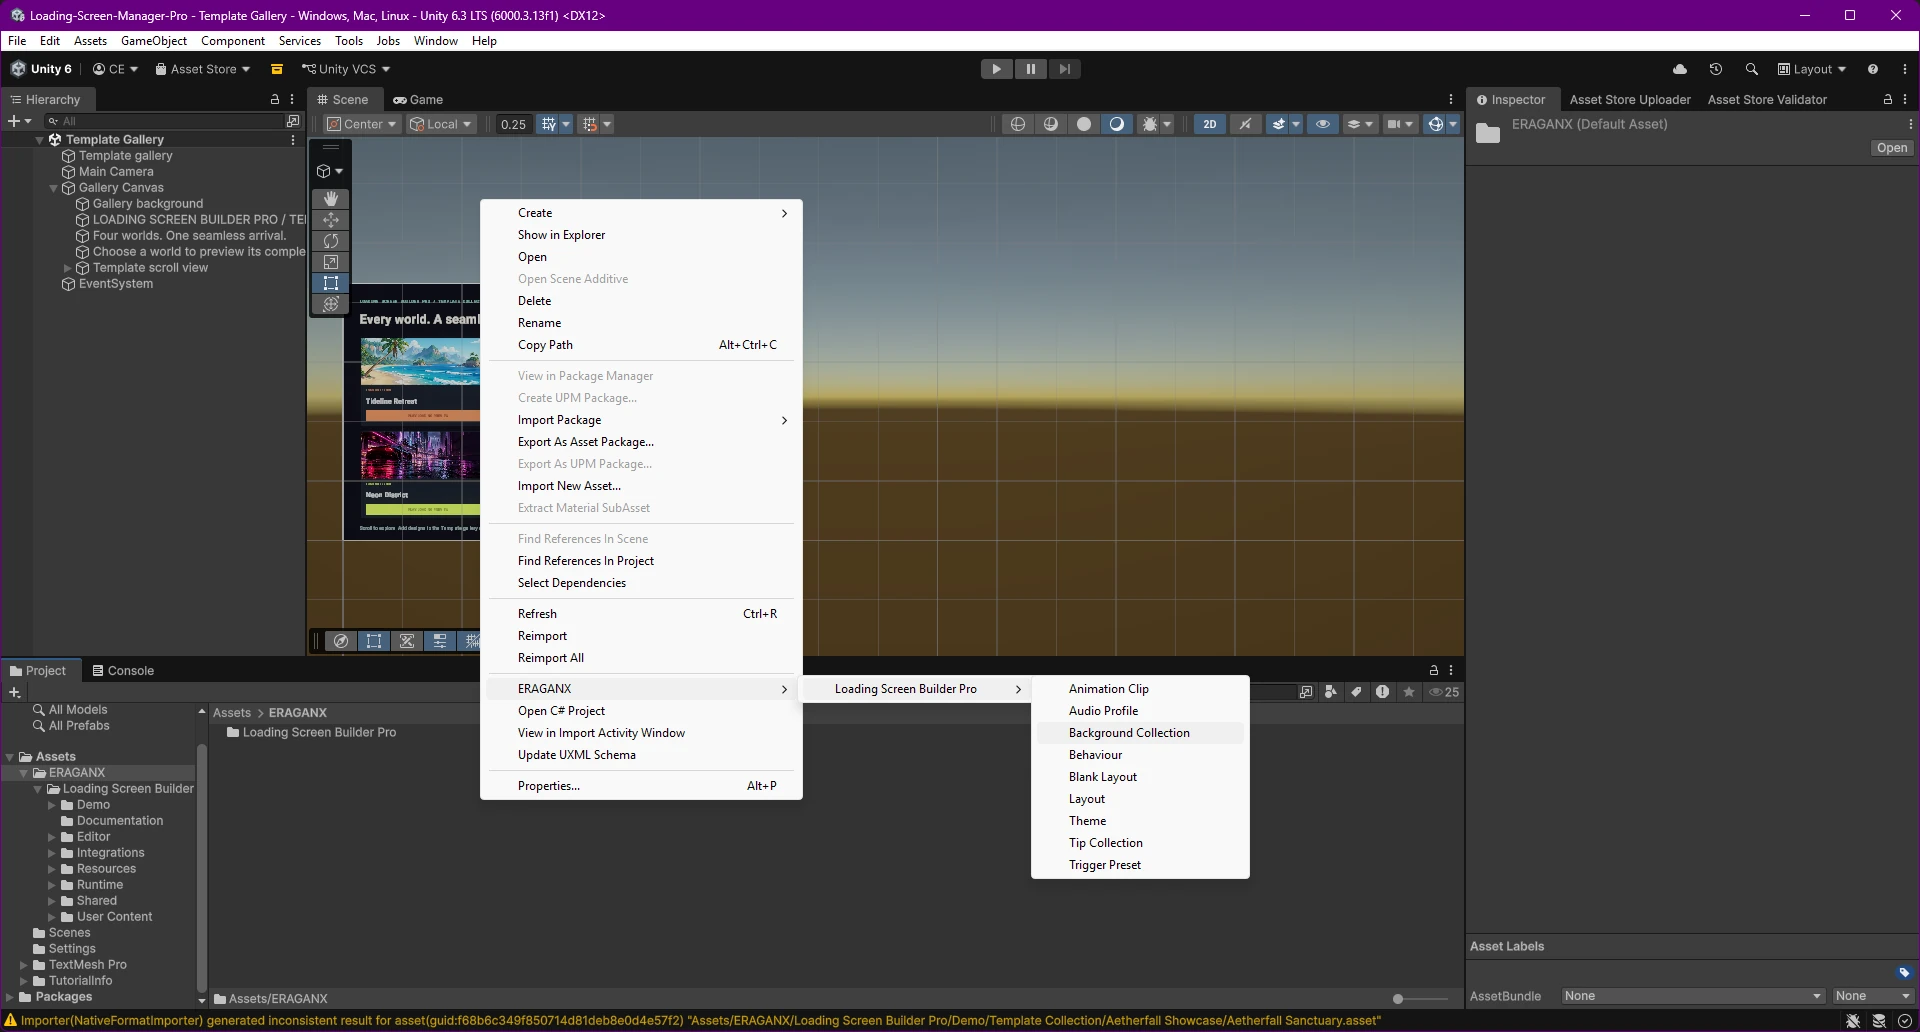Click the Play button
1920x1032 pixels.
pyautogui.click(x=996, y=69)
